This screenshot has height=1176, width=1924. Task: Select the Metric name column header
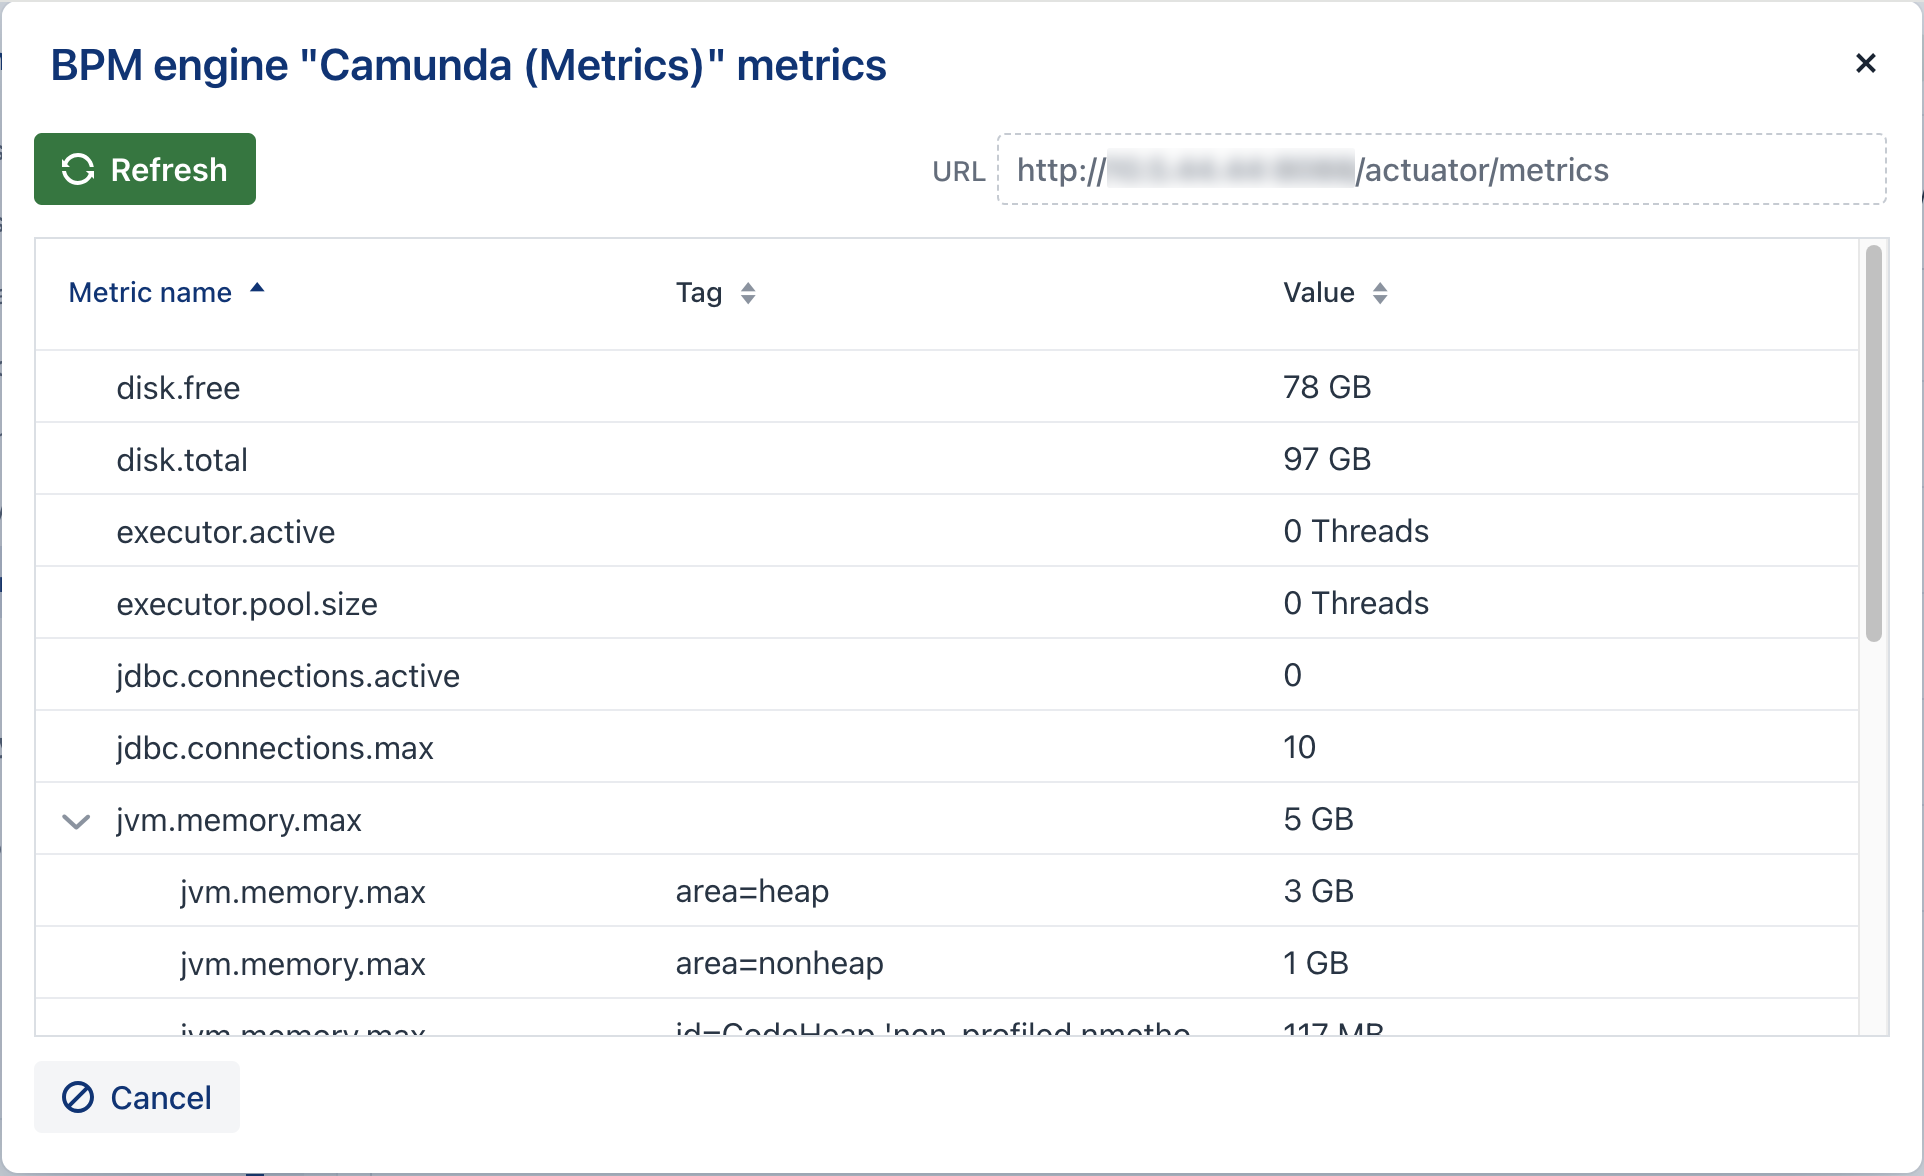[149, 291]
